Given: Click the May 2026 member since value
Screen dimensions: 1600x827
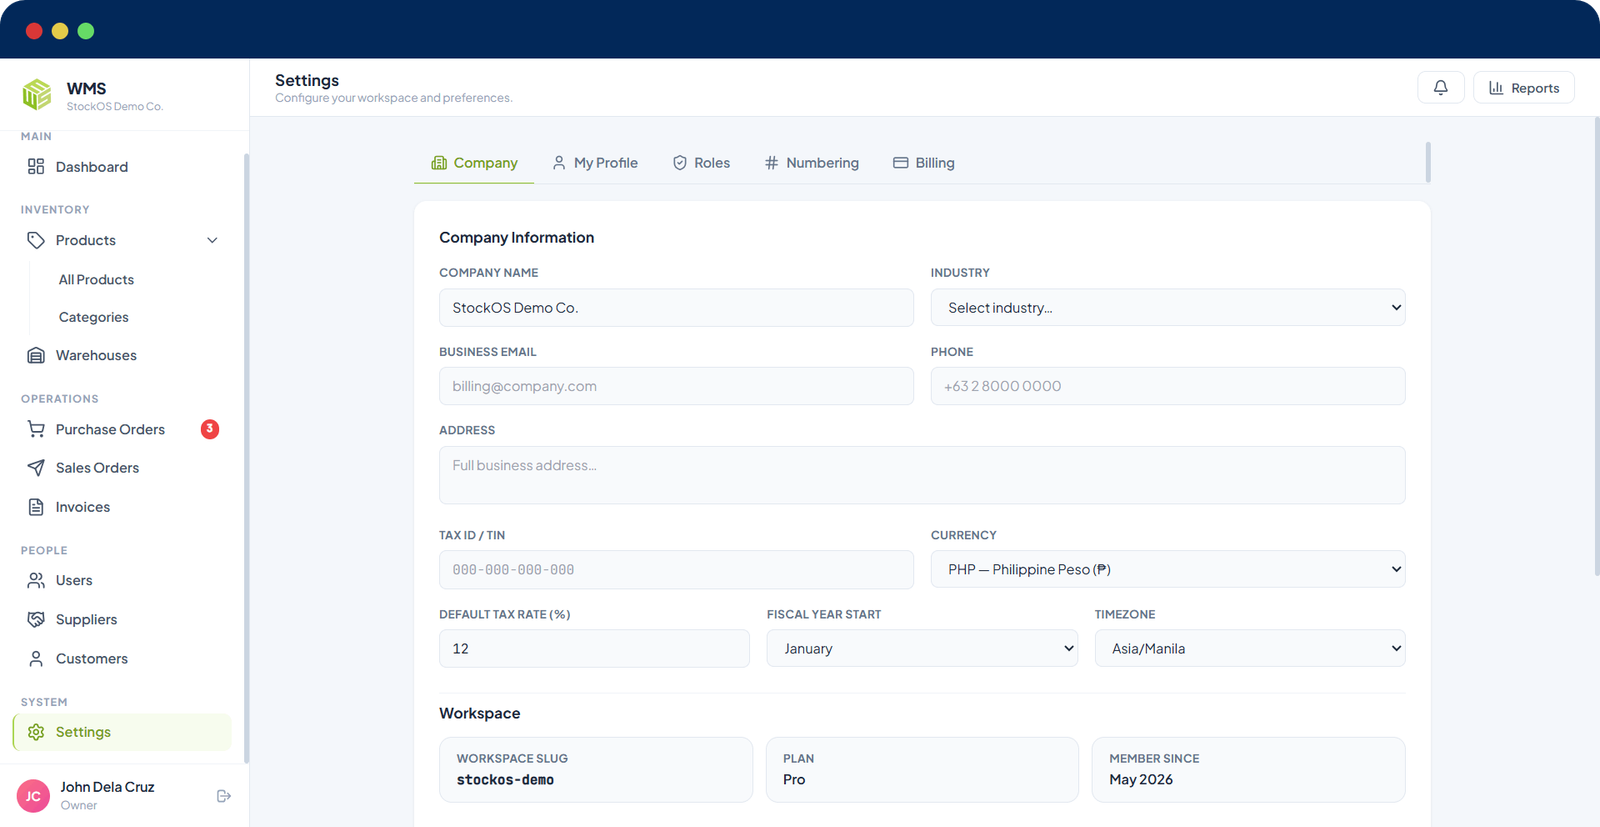Looking at the screenshot, I should (1141, 780).
